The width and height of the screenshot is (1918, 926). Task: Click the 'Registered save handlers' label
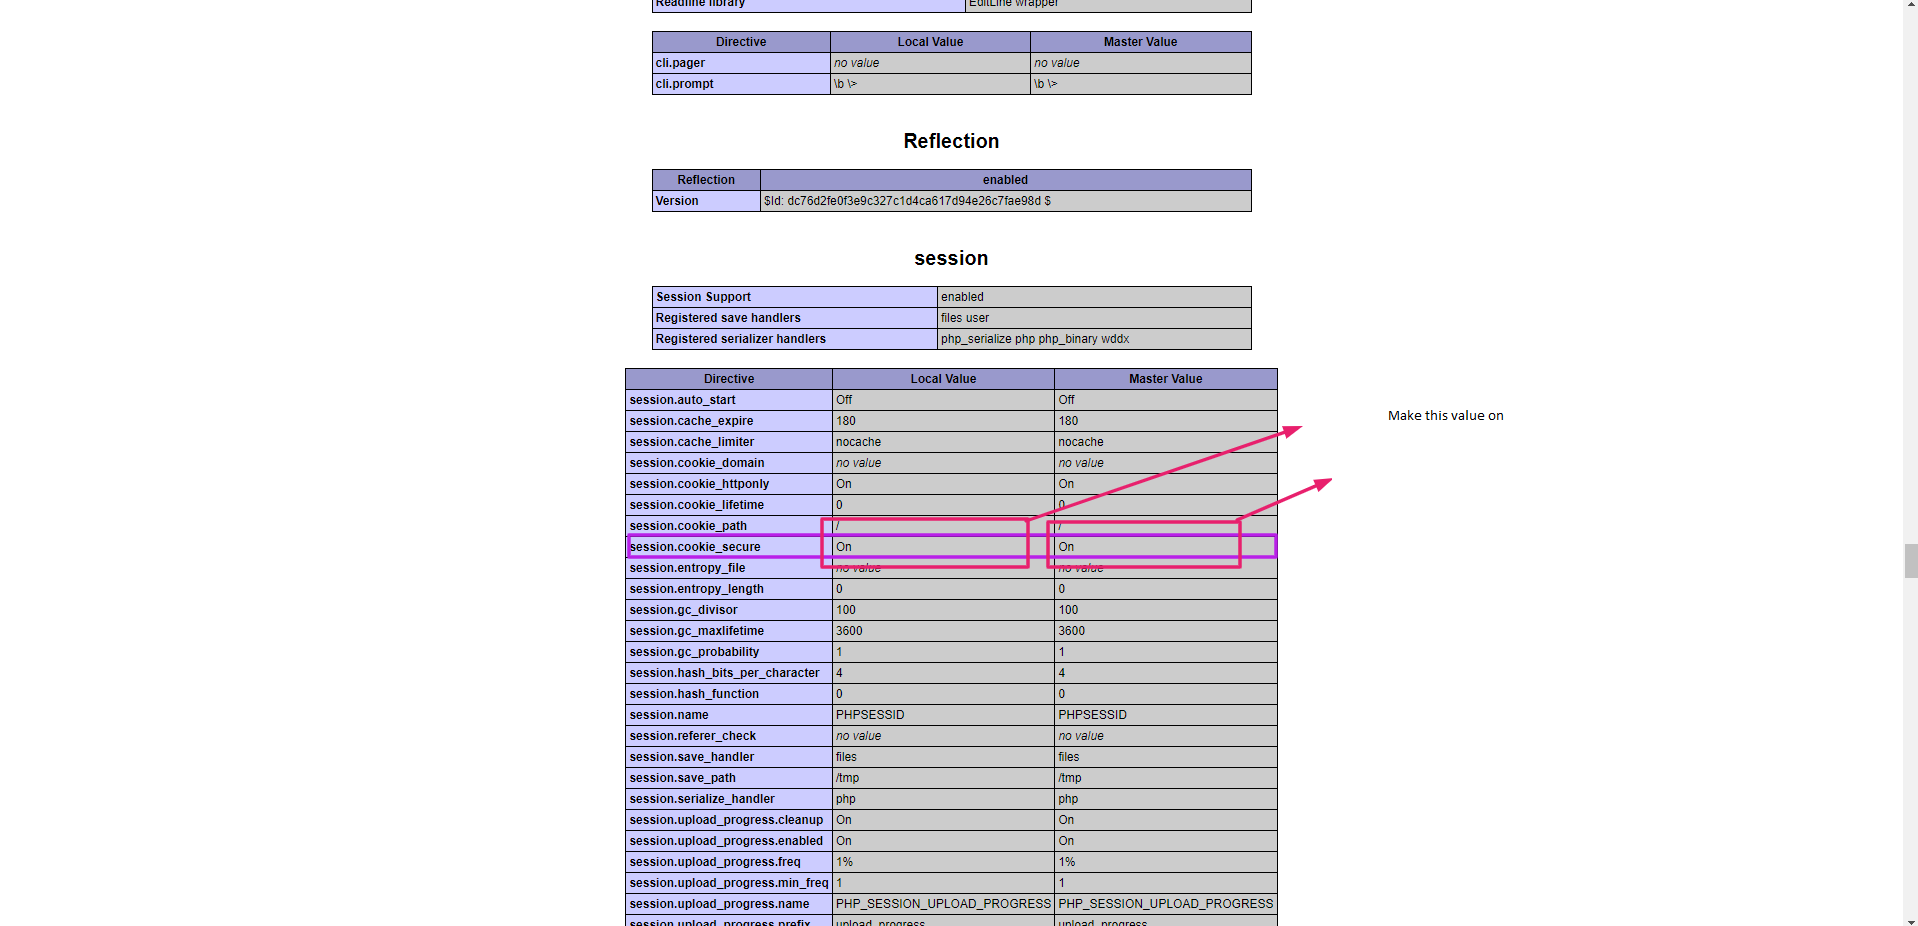[728, 318]
